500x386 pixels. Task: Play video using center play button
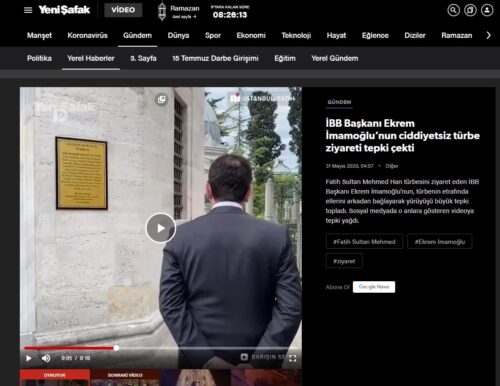coord(161,228)
